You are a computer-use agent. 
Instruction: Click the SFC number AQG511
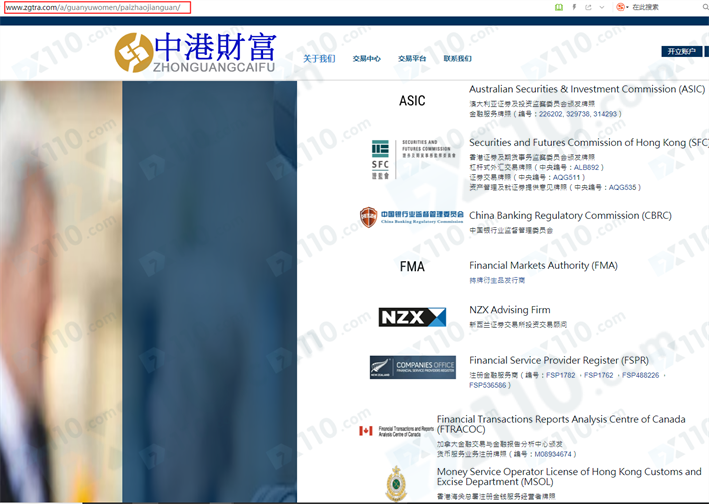click(566, 177)
